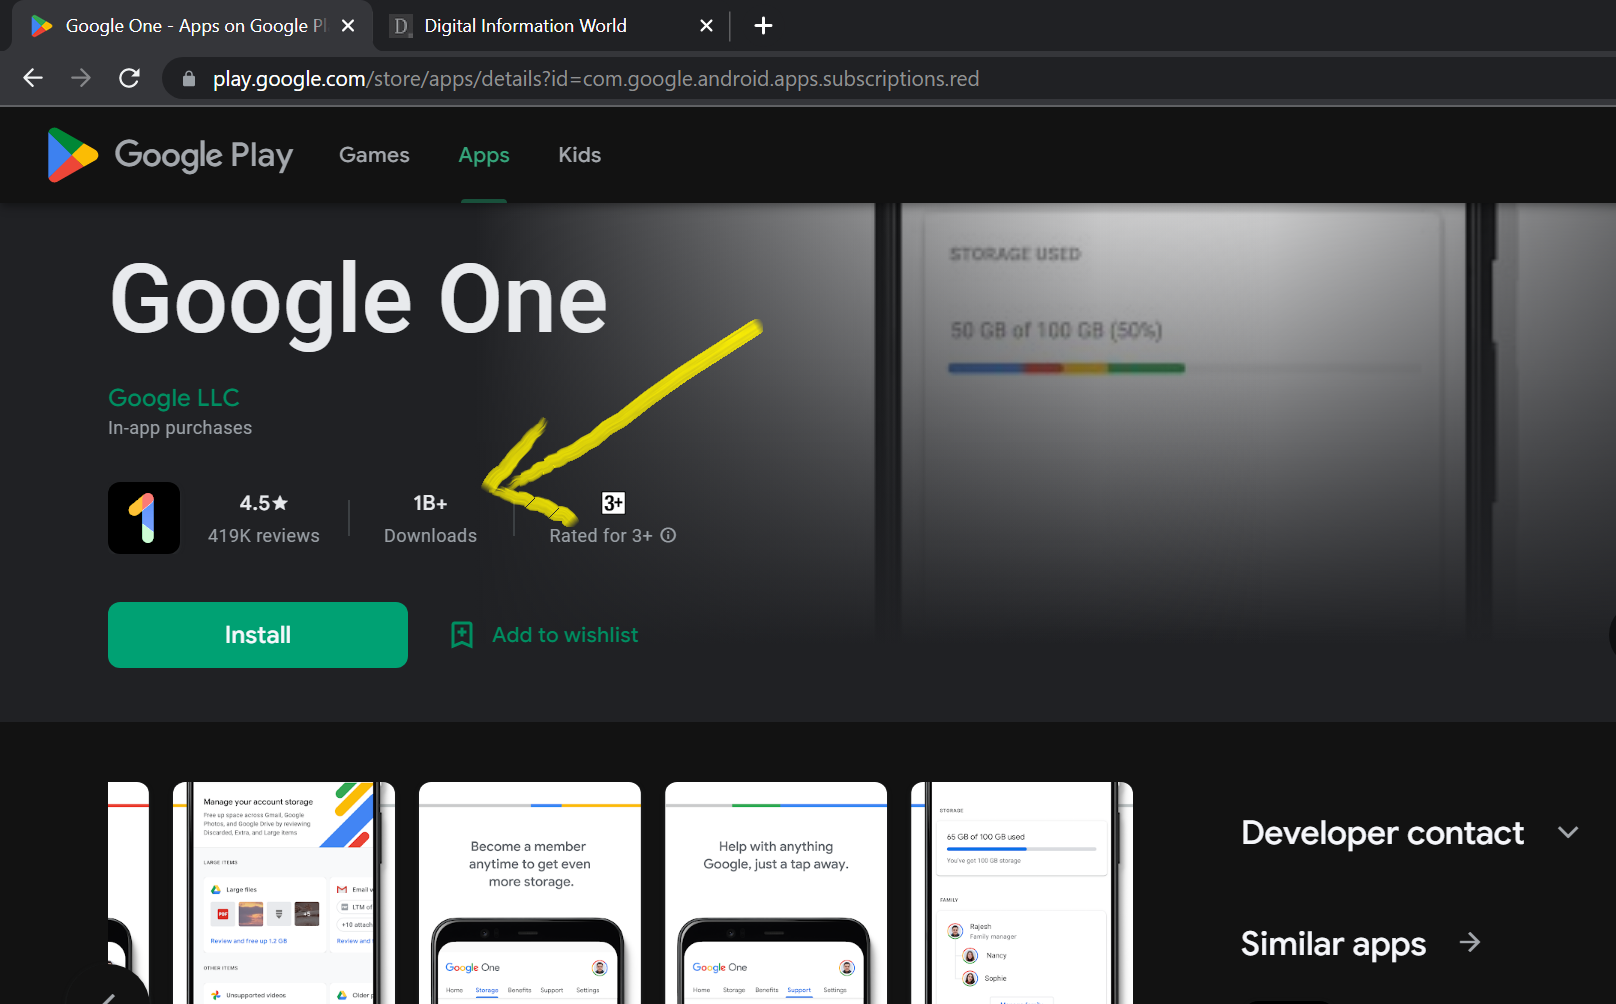Close the Digital Information World tab
The image size is (1616, 1004).
point(706,26)
